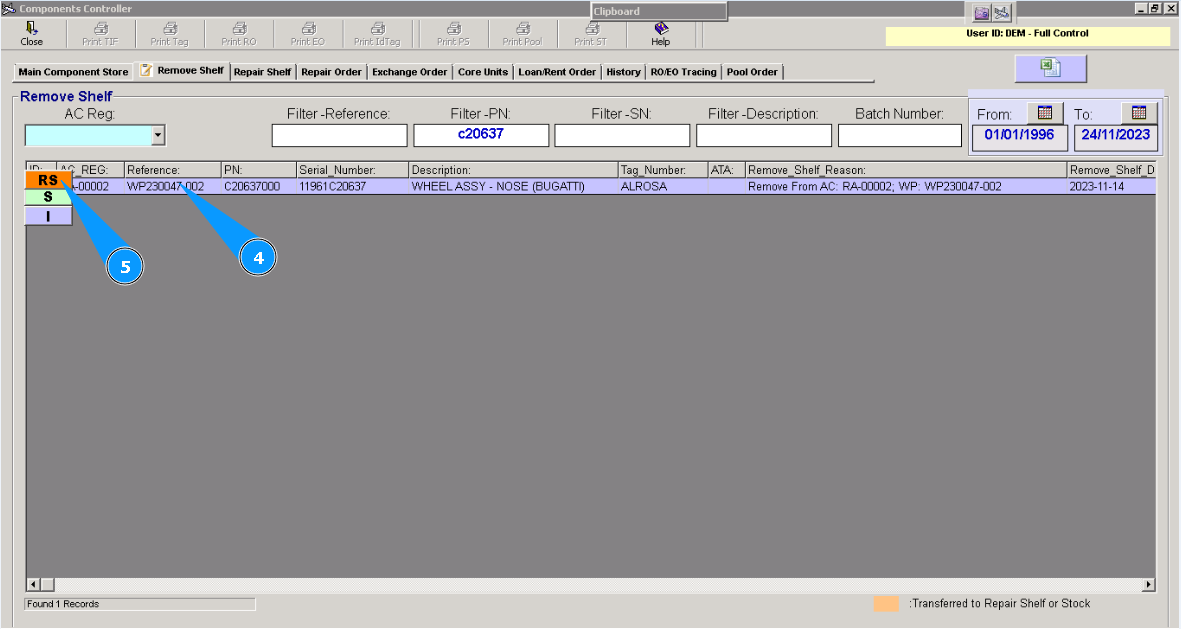Click the Close toolbar icon
This screenshot has width=1181, height=630.
click(32, 34)
